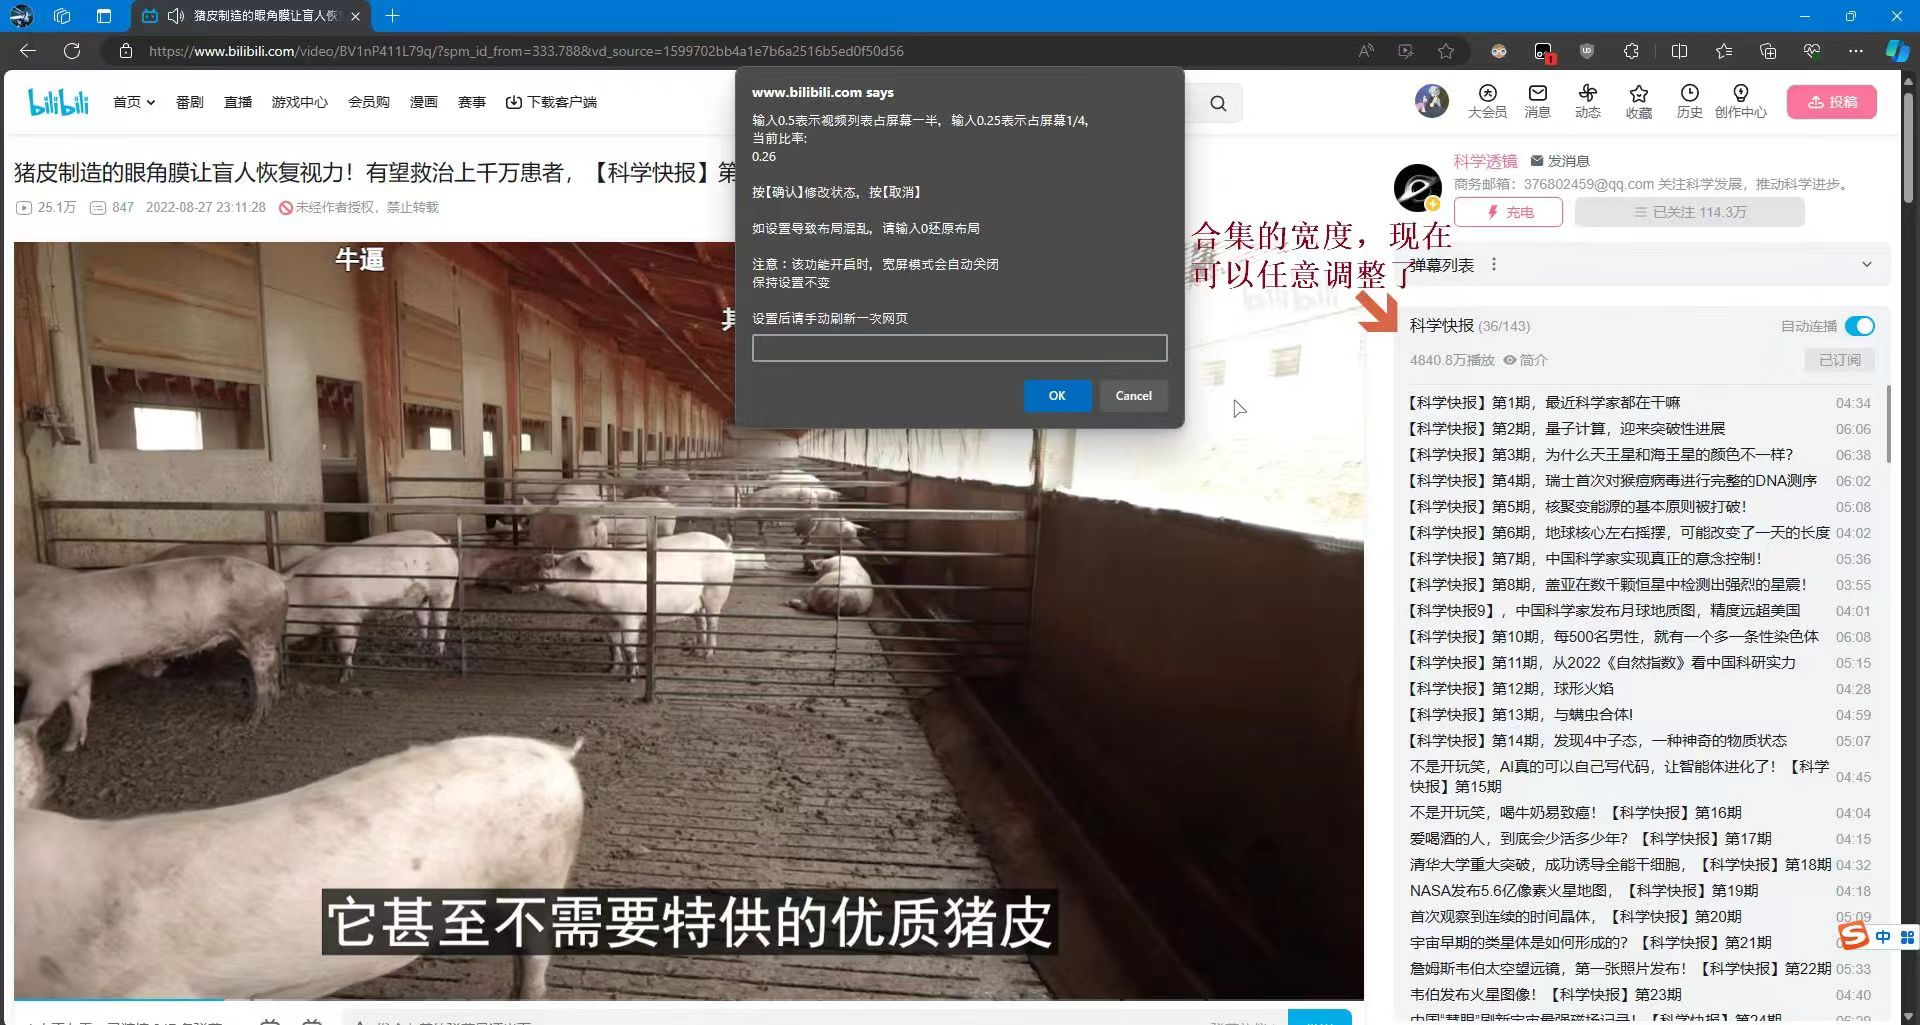
Task: Click the bilibili search magnifier icon
Action: point(1218,103)
